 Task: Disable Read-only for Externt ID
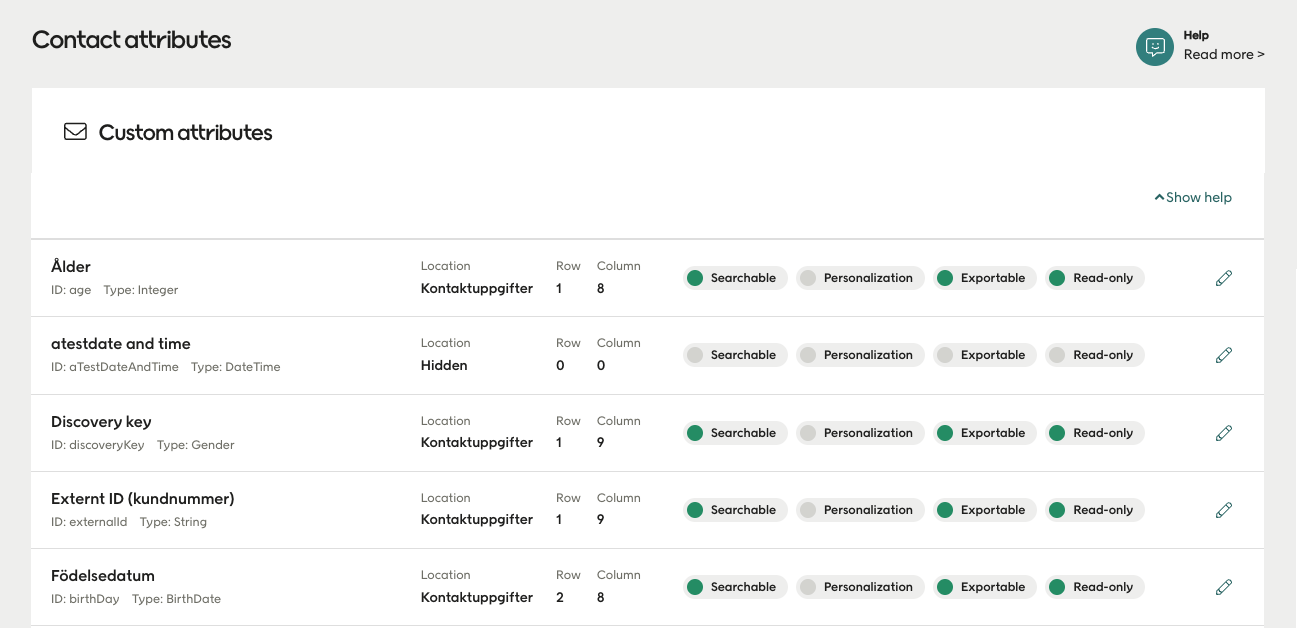[1095, 510]
